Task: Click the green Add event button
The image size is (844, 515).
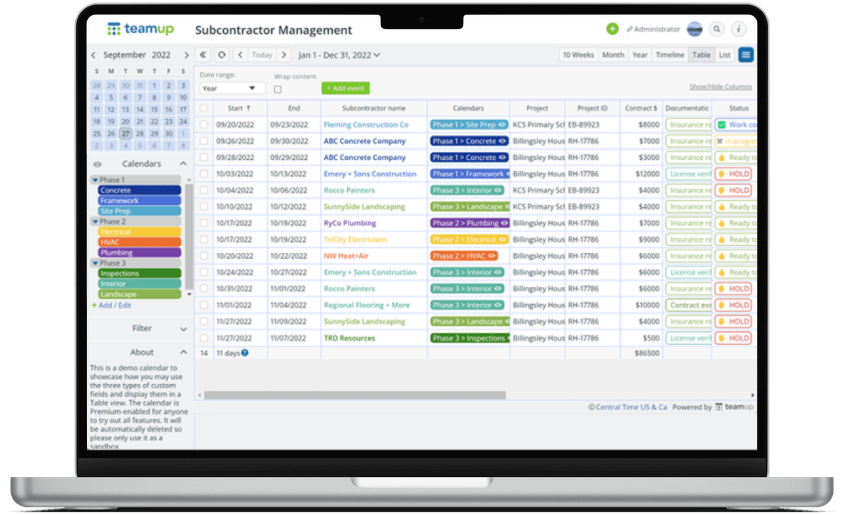Action: coord(345,88)
